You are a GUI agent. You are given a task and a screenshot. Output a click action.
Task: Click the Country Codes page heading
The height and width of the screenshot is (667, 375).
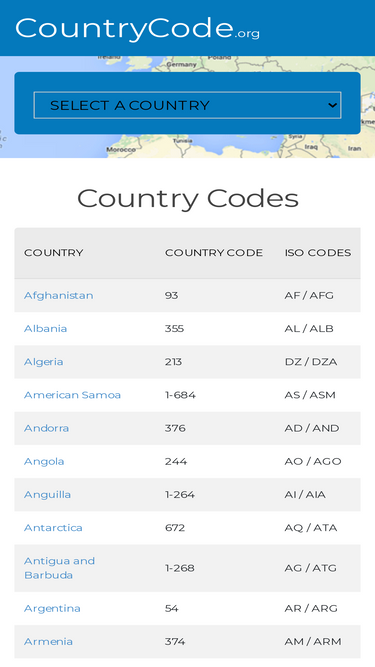coord(188,198)
